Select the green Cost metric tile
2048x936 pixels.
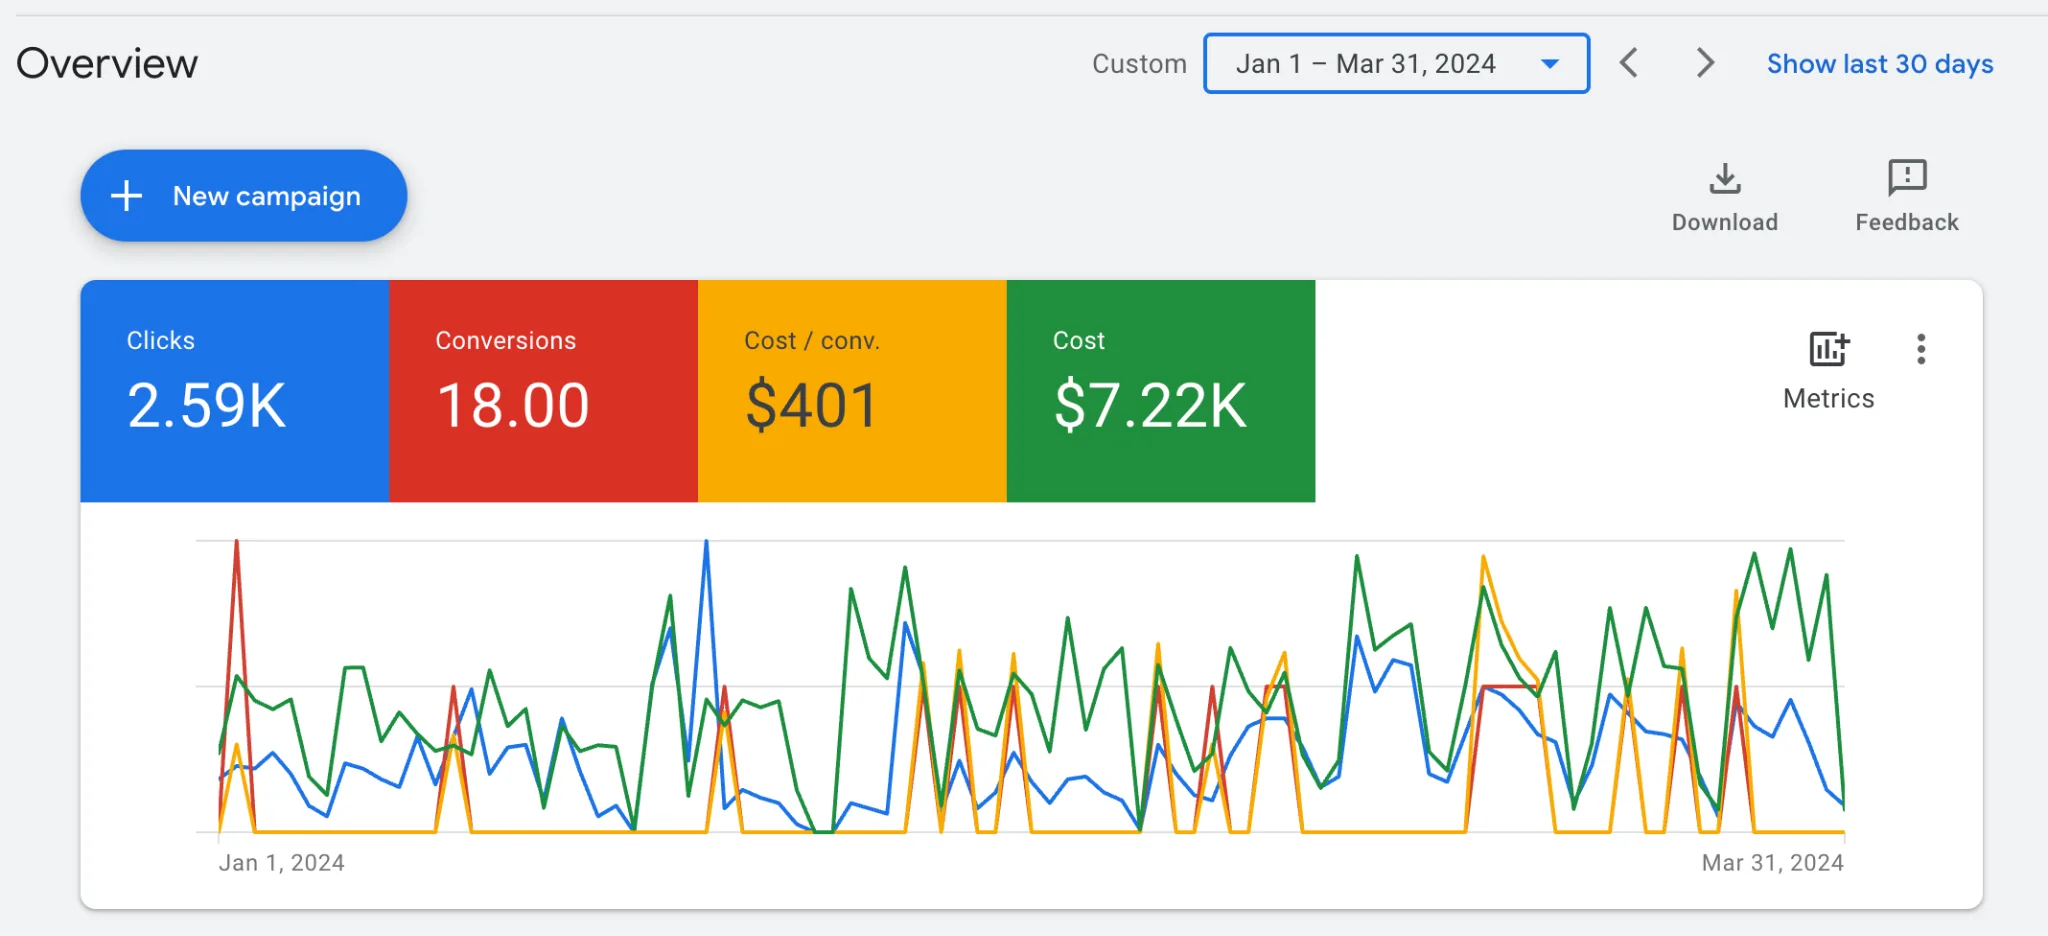[1161, 391]
